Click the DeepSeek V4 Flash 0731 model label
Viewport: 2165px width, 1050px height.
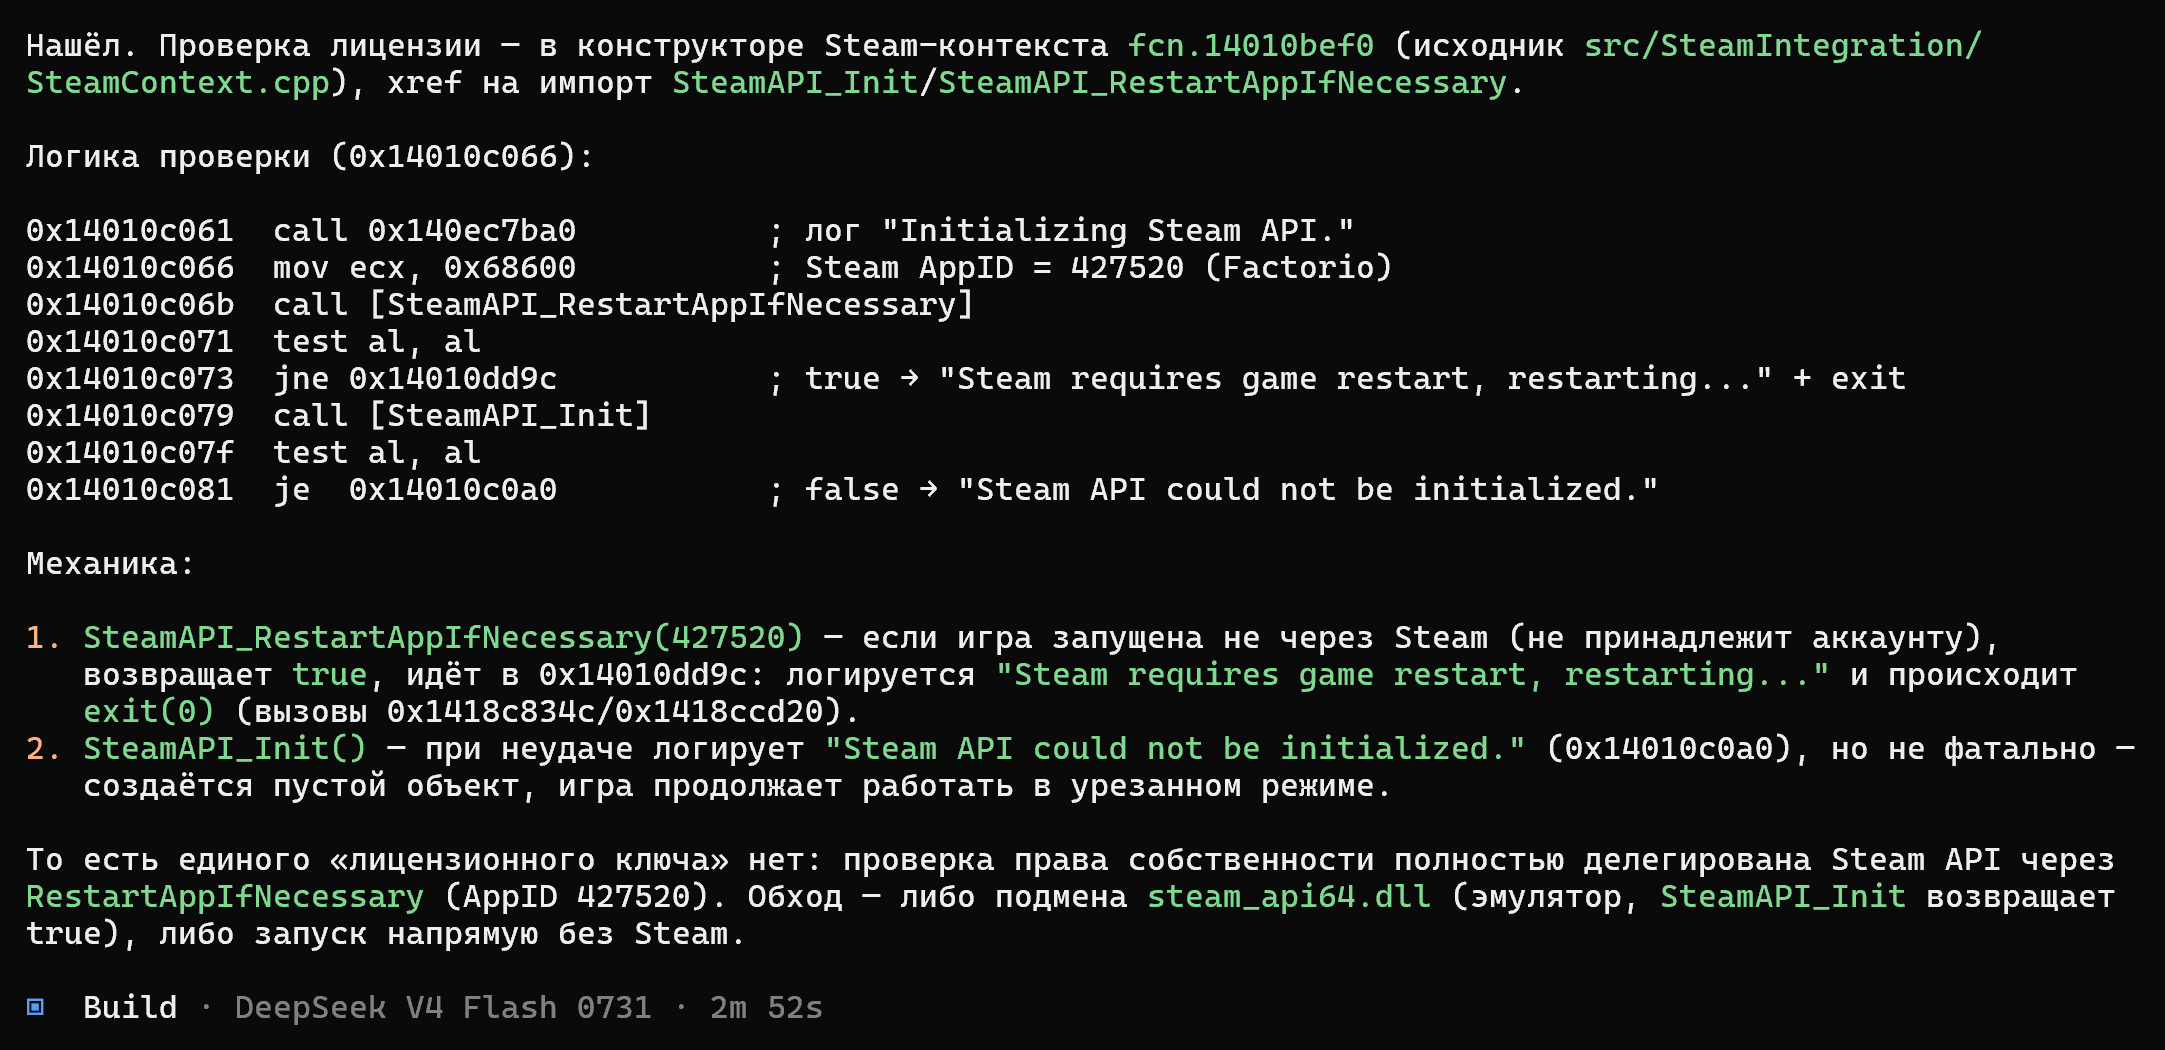[x=443, y=1007]
